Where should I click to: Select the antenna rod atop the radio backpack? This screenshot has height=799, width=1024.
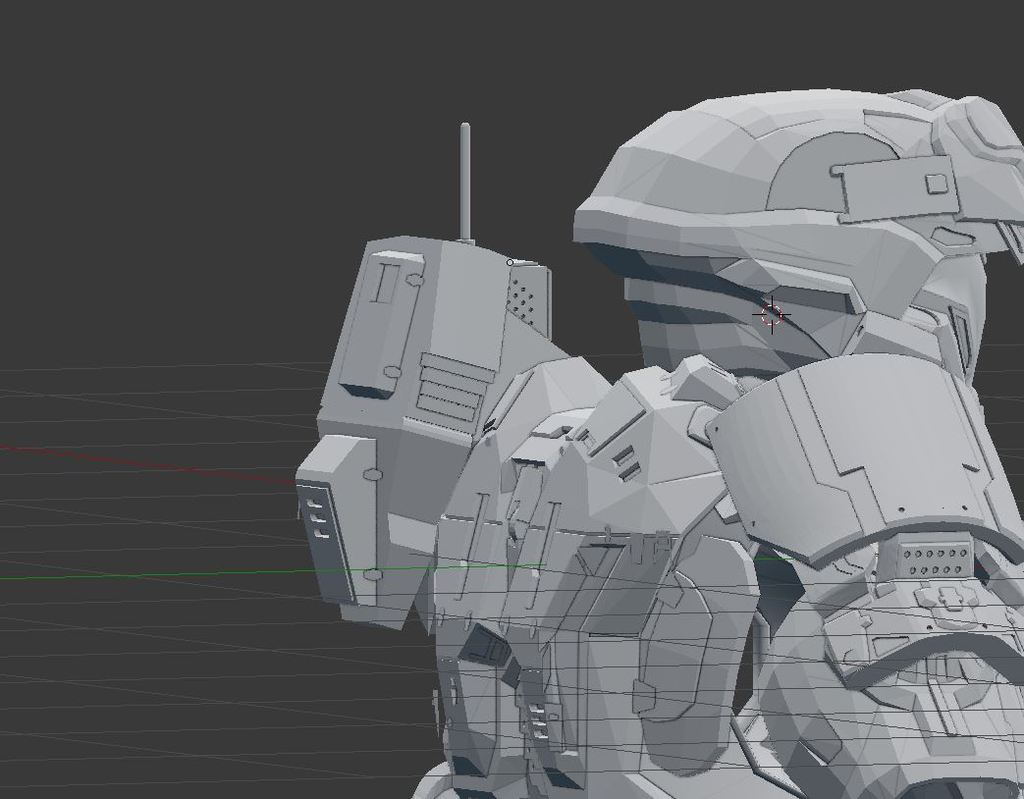[465, 182]
